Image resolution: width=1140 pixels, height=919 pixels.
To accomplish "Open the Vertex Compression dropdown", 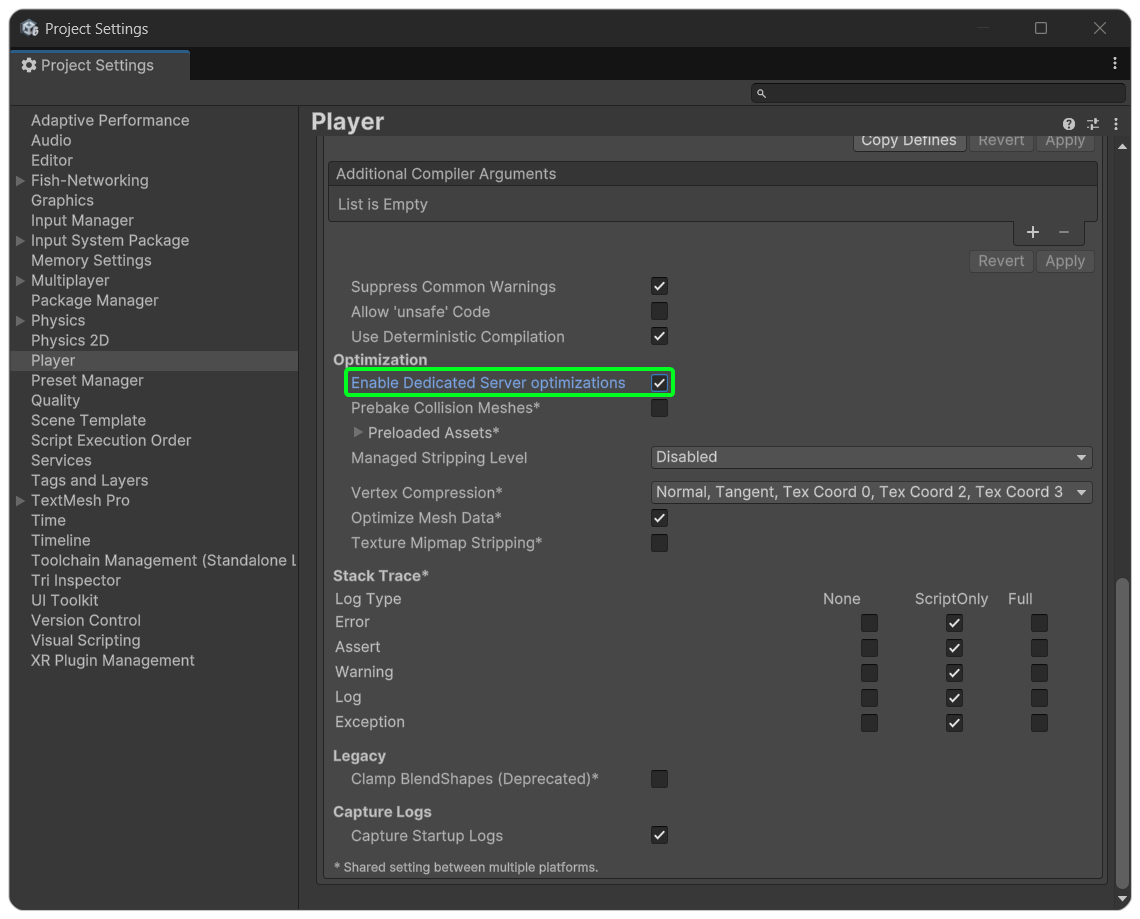I will pyautogui.click(x=871, y=492).
